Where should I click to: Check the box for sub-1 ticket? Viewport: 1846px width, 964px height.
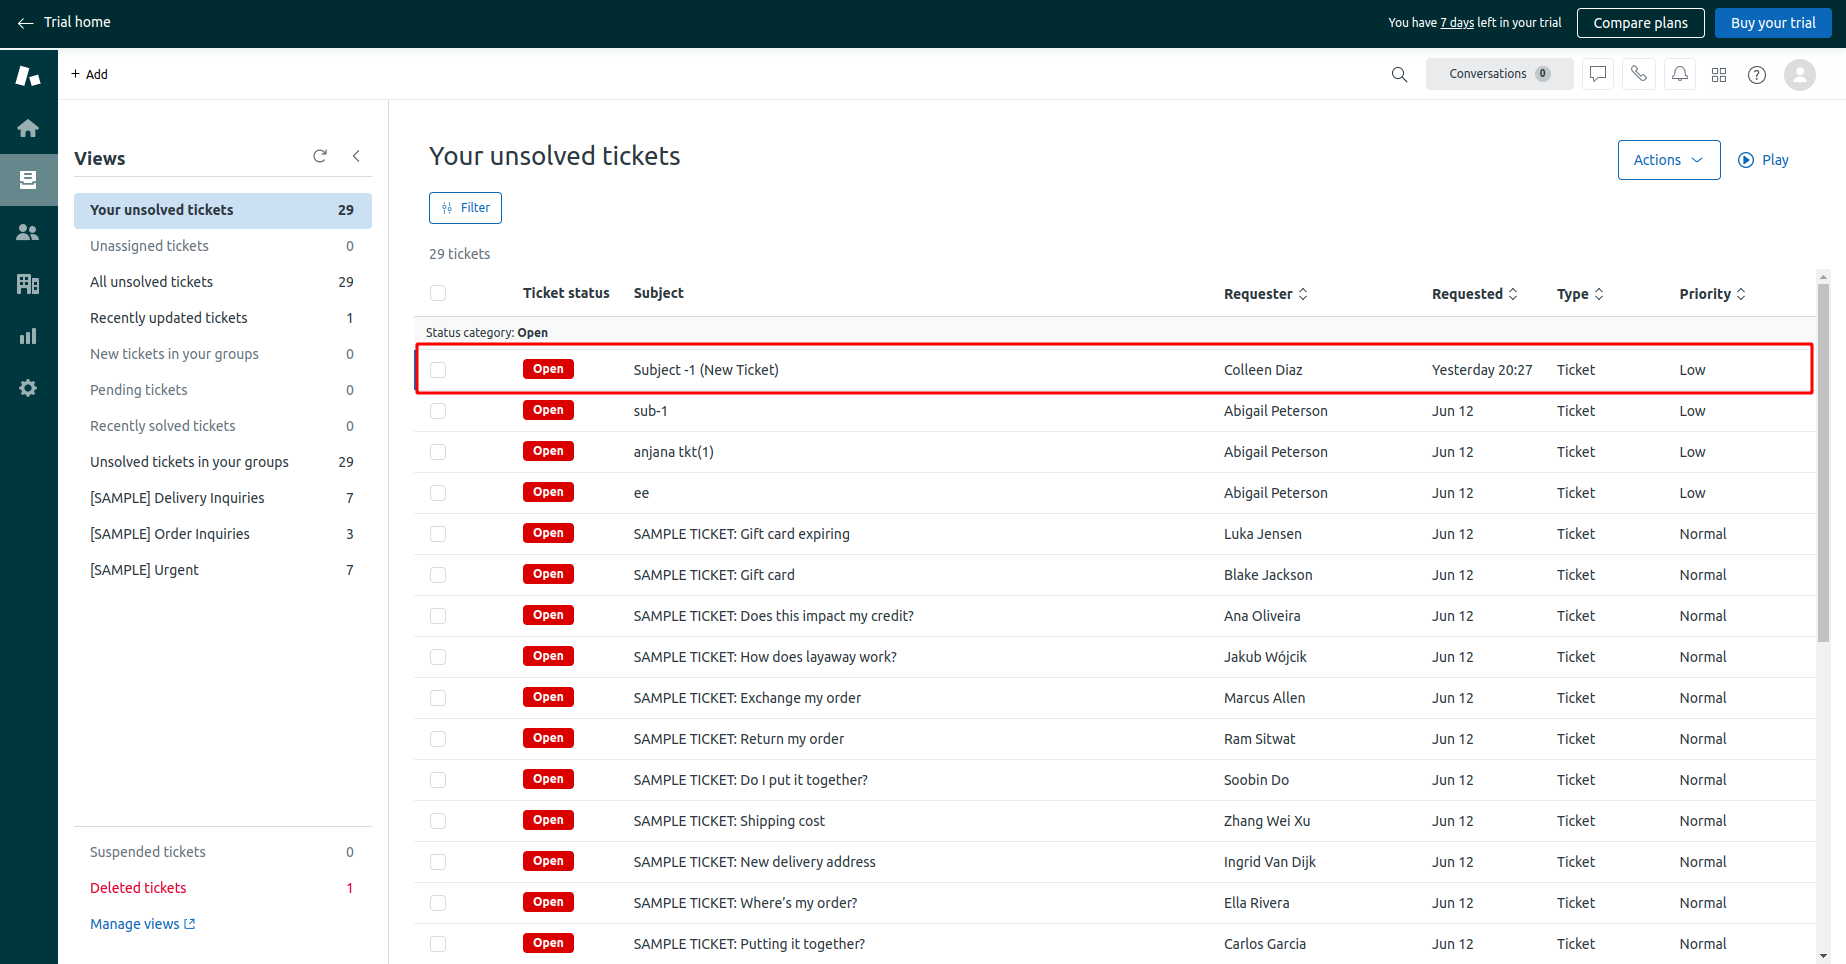tap(438, 411)
